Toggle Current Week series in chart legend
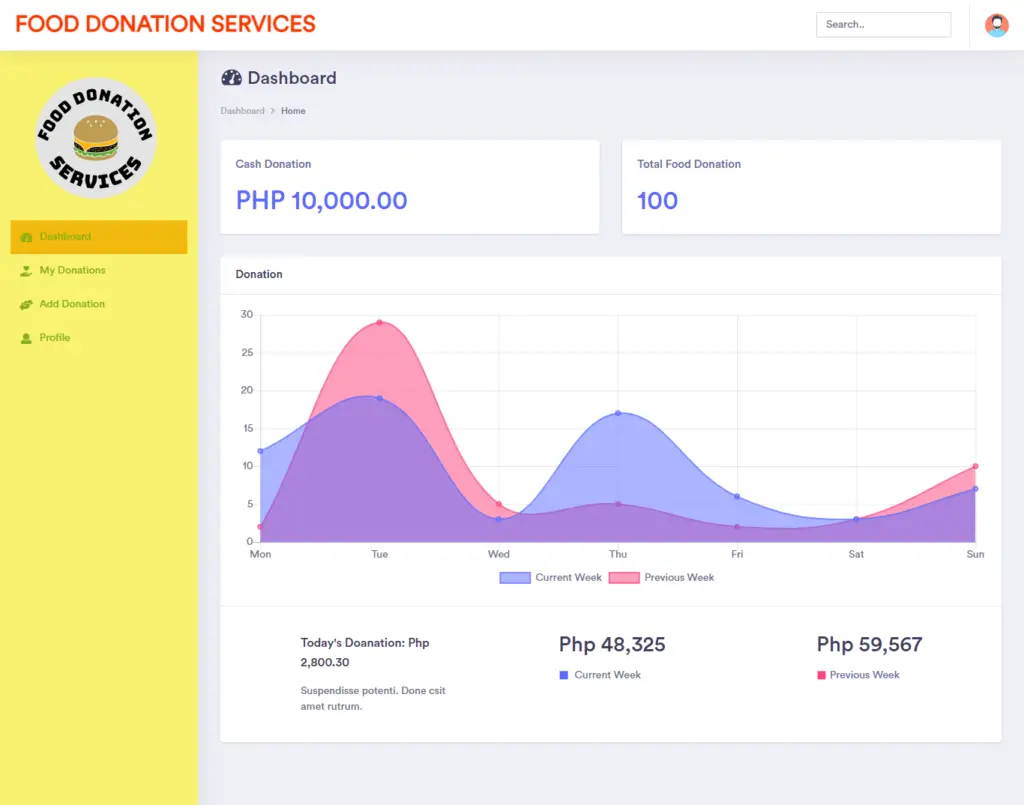This screenshot has height=805, width=1024. (x=551, y=577)
